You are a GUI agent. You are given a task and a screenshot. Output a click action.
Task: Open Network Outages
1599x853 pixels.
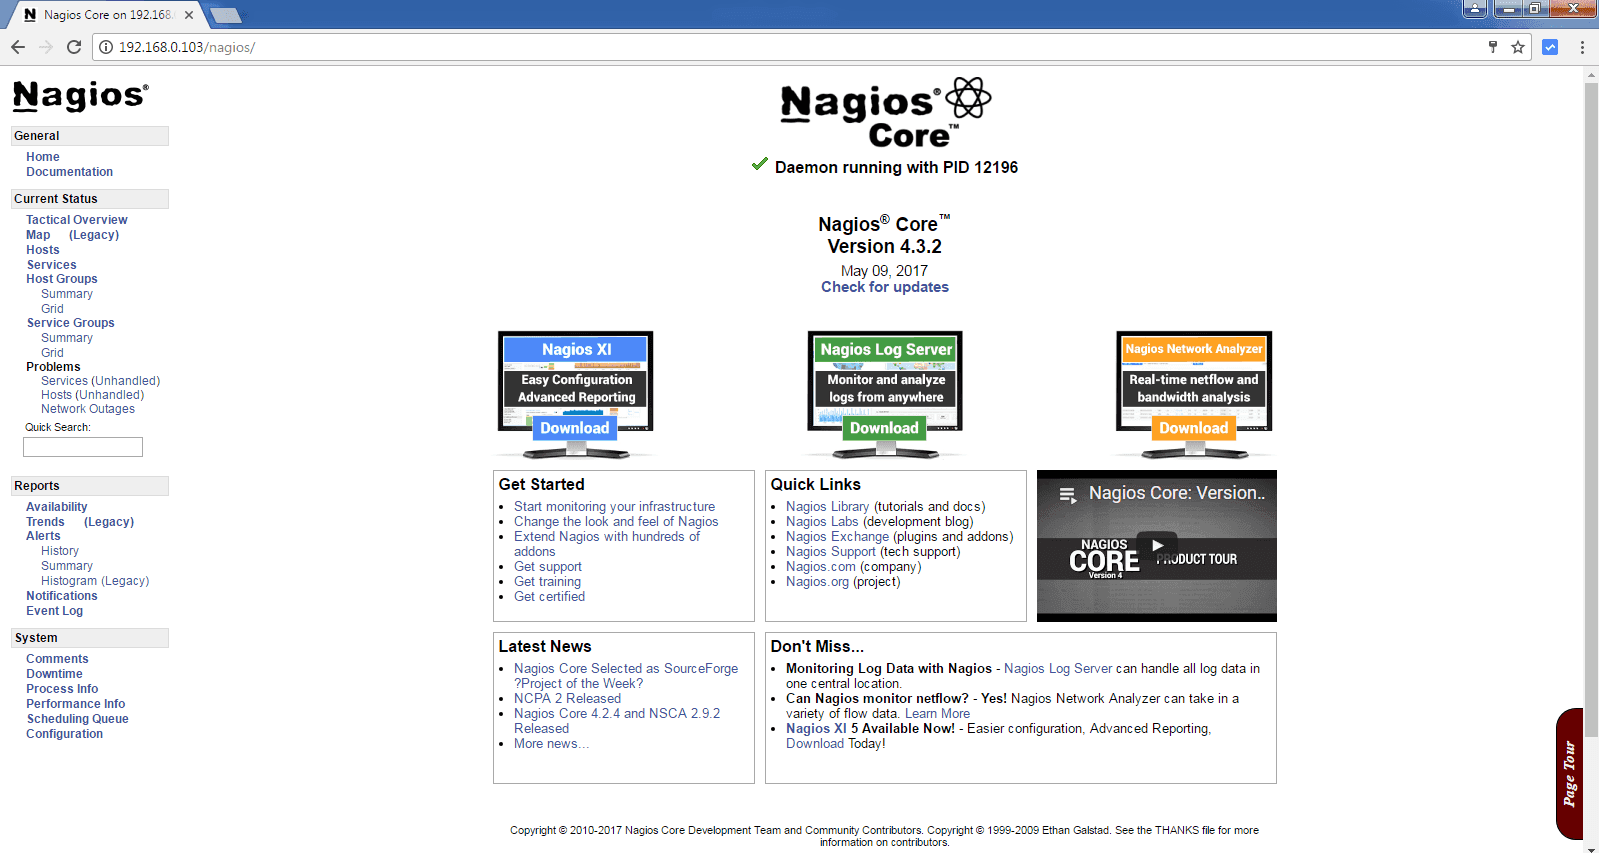pyautogui.click(x=88, y=409)
